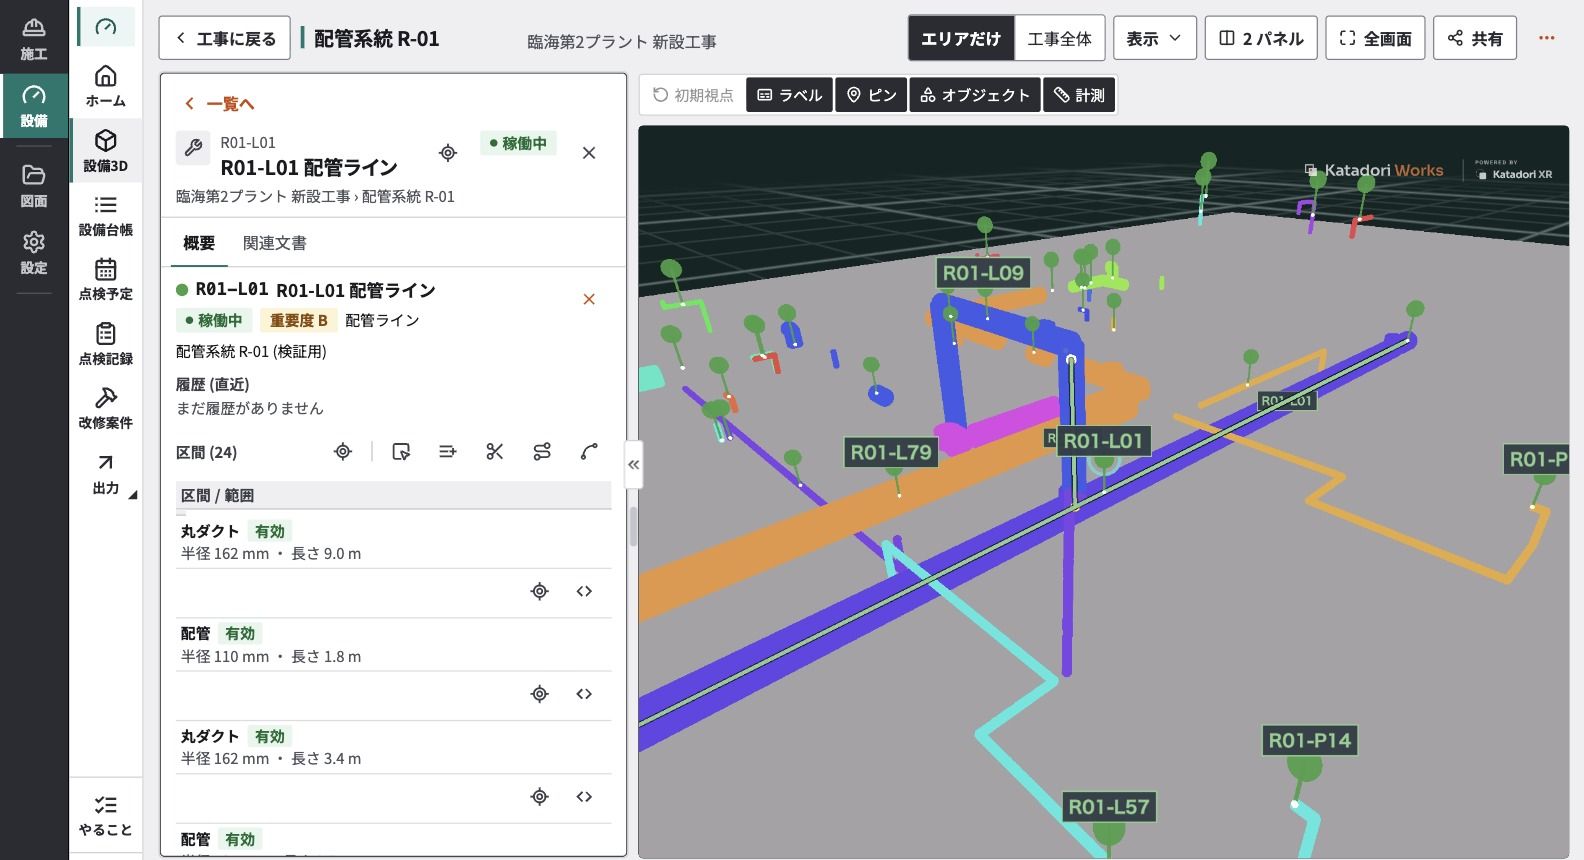Toggle ピン display

[872, 95]
